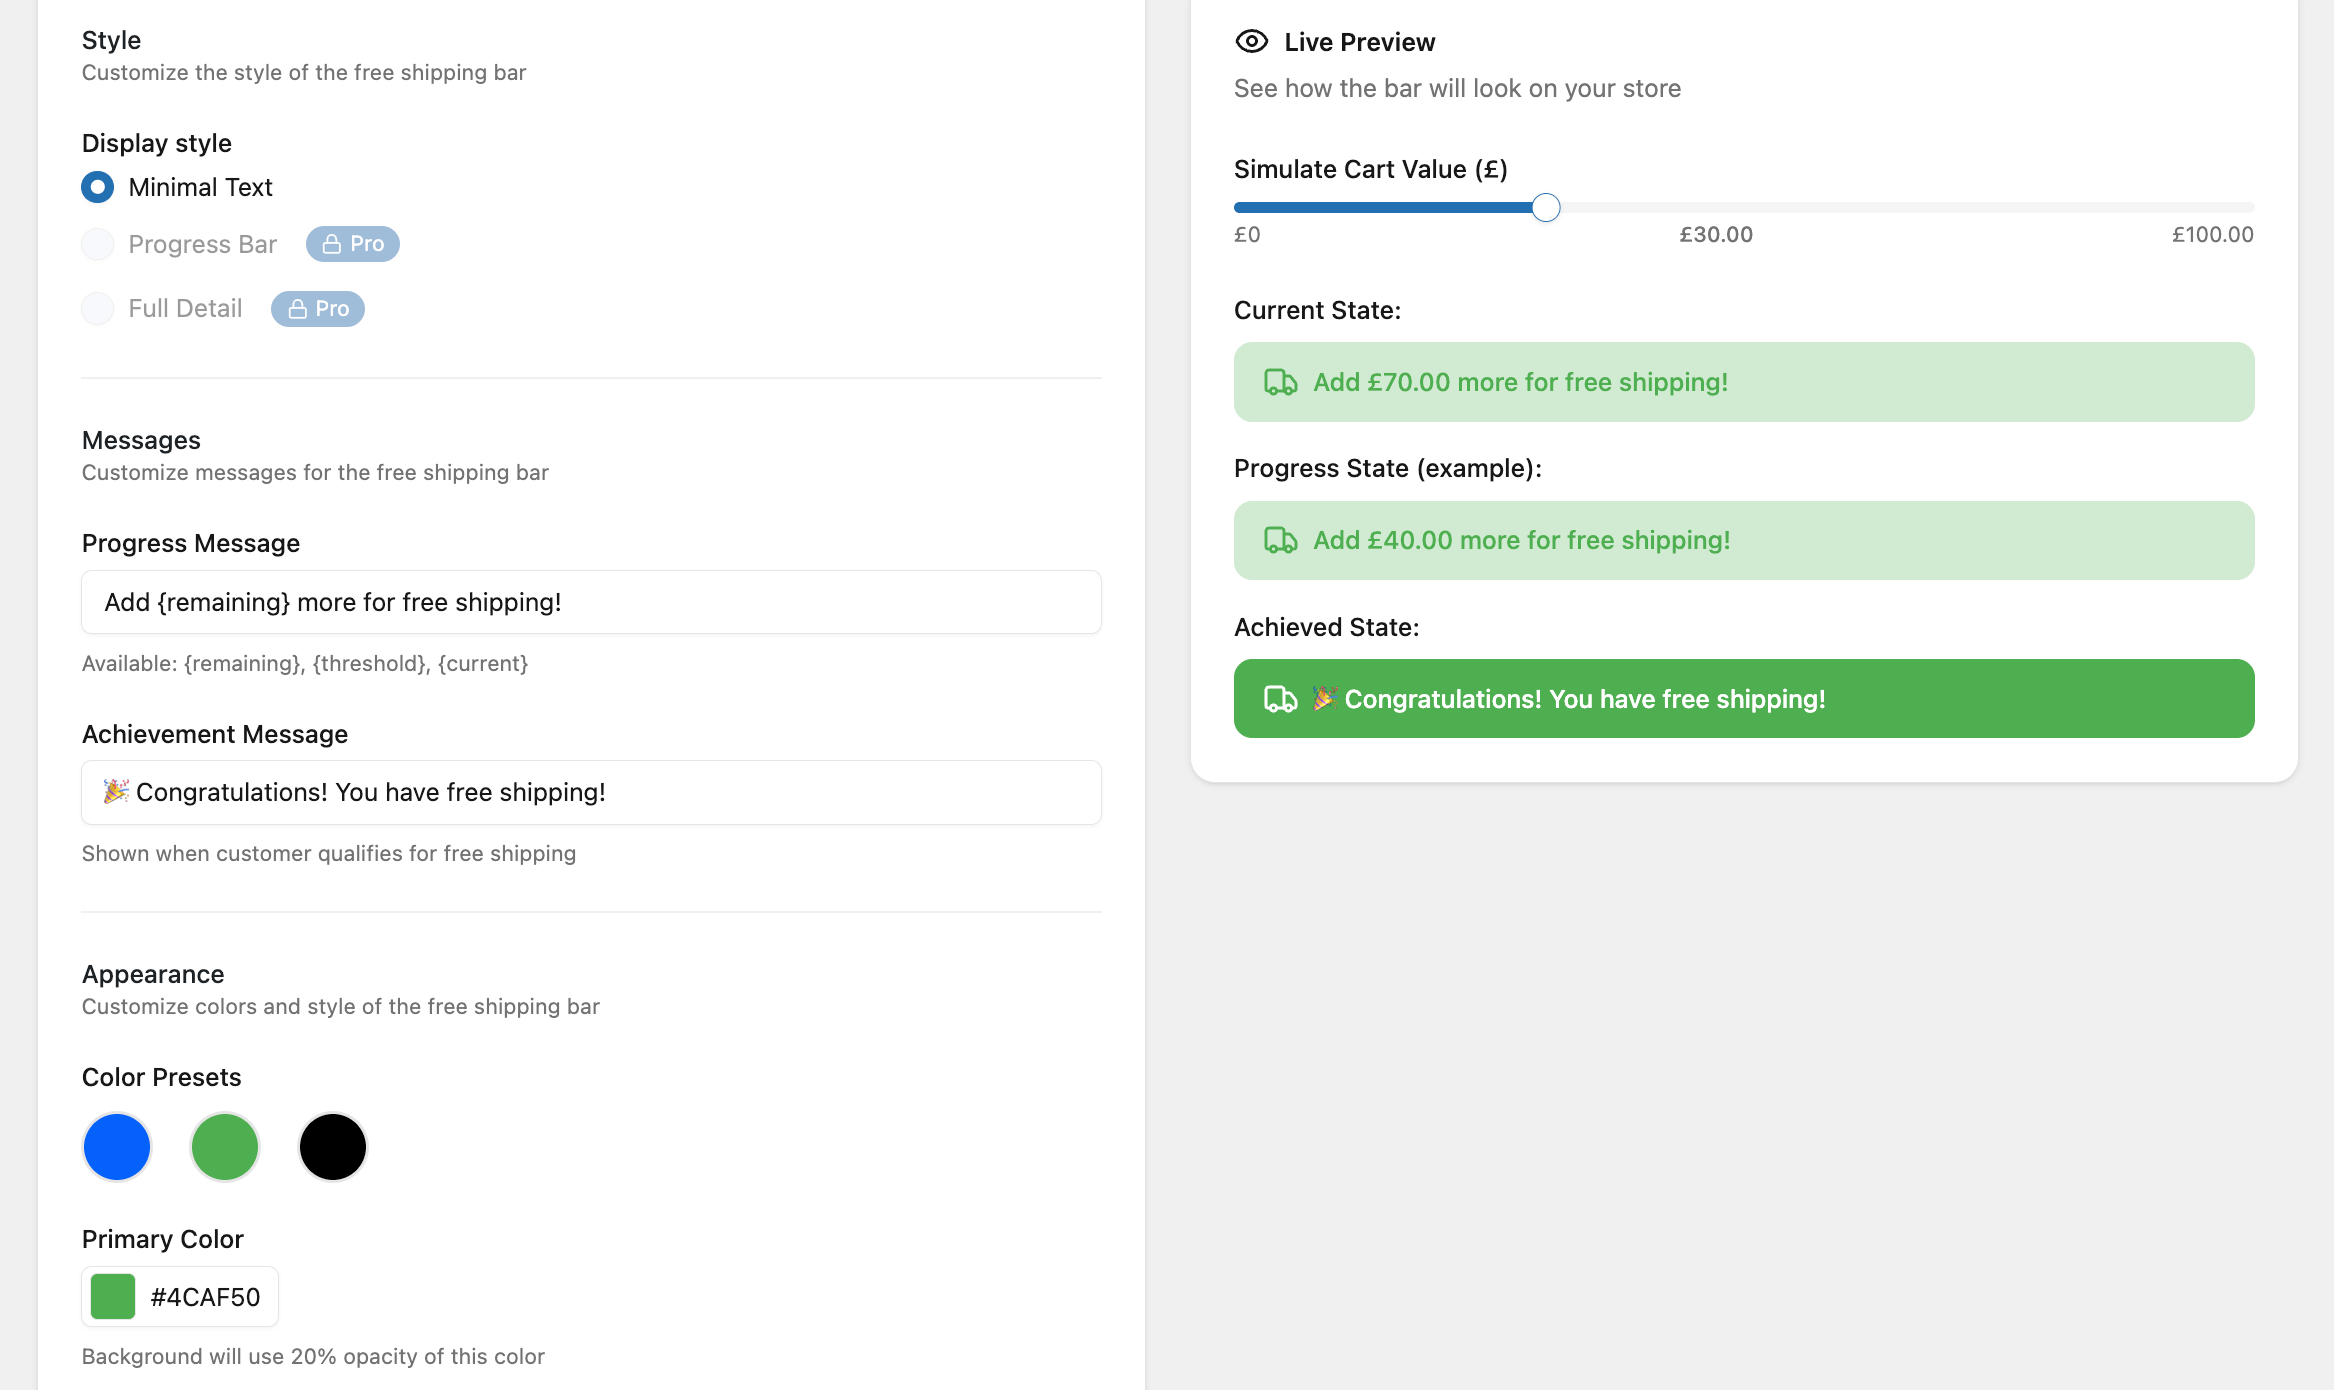Click the Pro badge next to Progress Bar
The image size is (2334, 1390).
coord(351,243)
